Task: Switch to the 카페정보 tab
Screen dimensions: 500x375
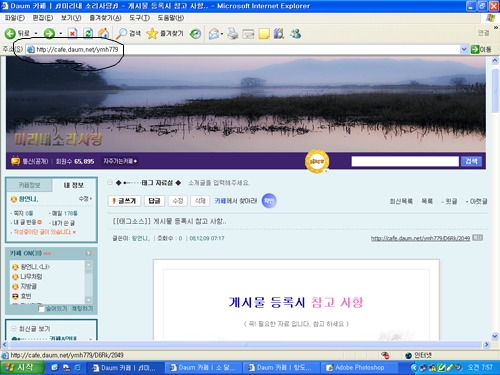Action: (29, 185)
